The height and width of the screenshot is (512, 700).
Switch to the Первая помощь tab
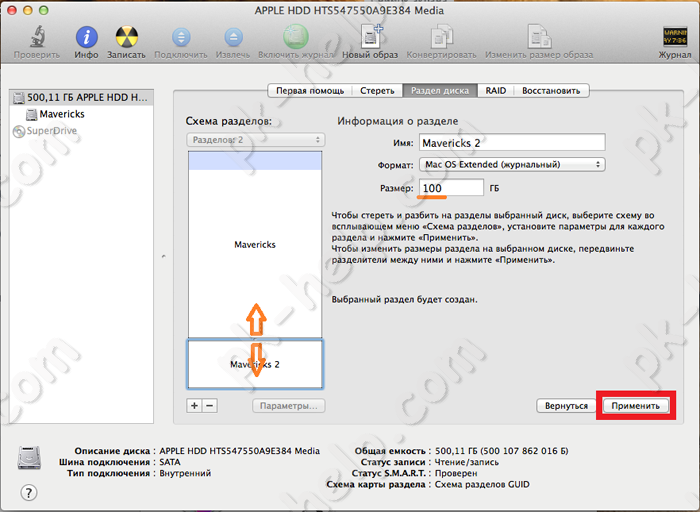tap(310, 91)
